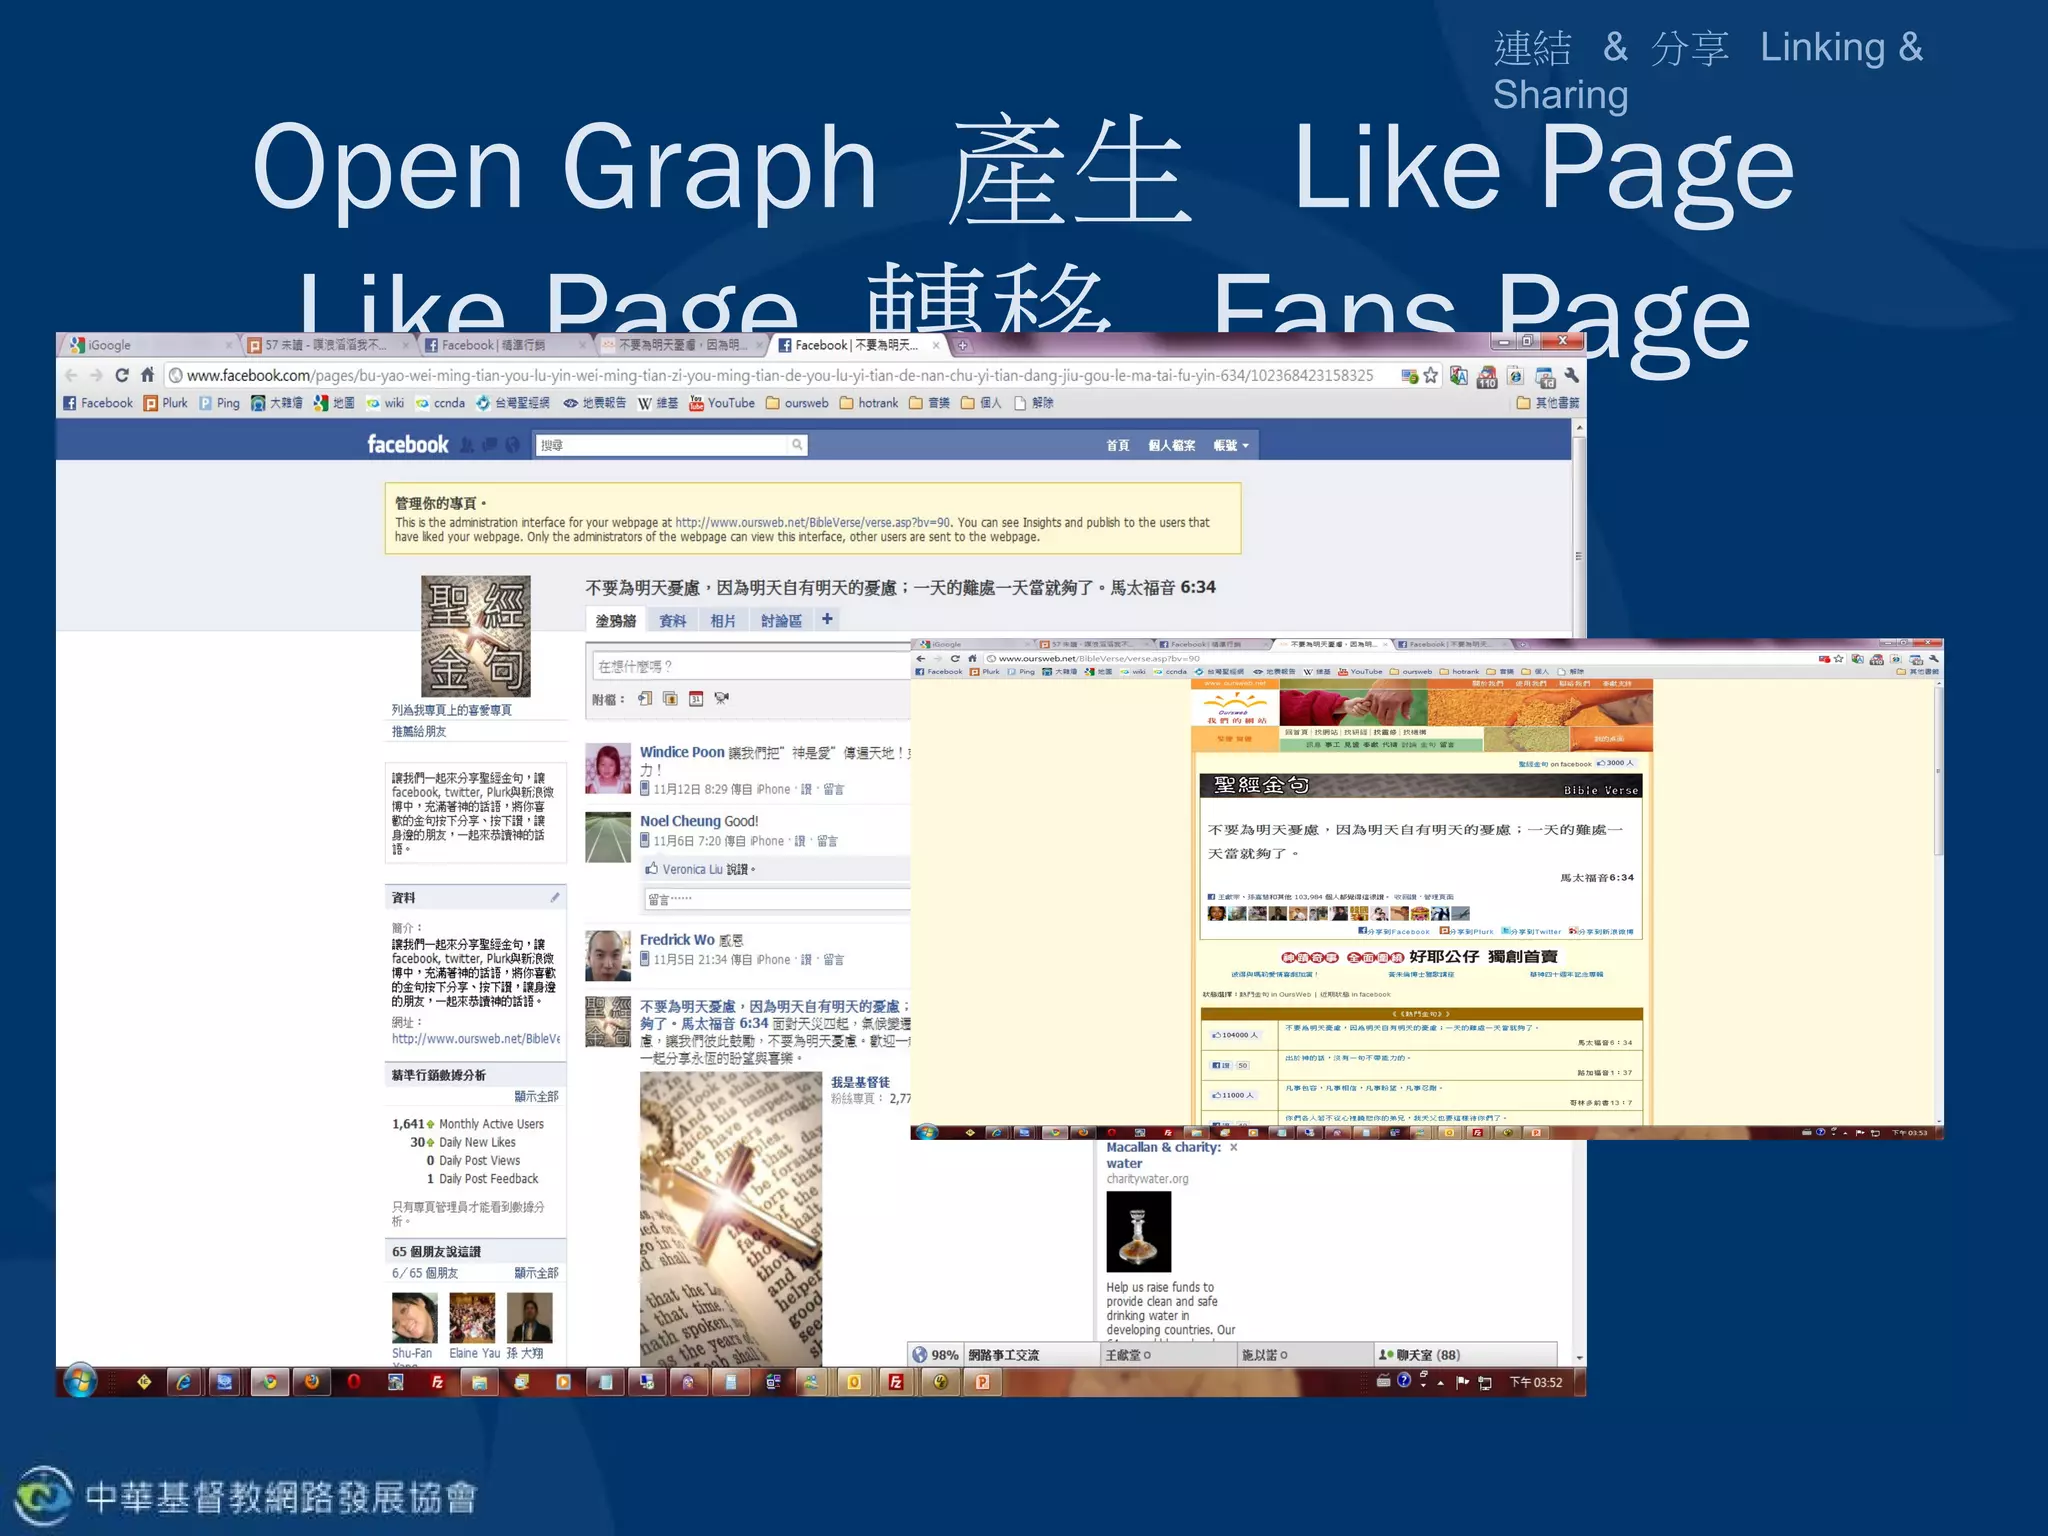Open the ccnda bookmark
The height and width of the screenshot is (1536, 2048).
(x=441, y=403)
